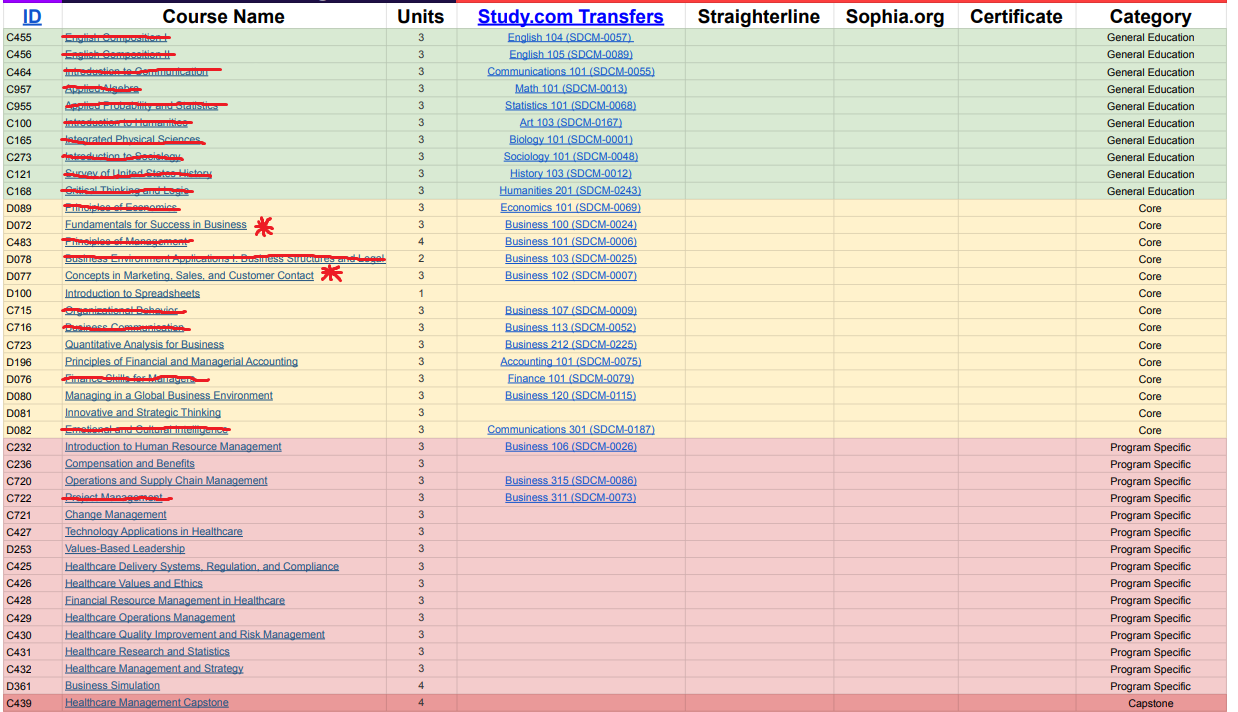Image resolution: width=1238 pixels, height=712 pixels.
Task: Open Operations and Supply Chain Management
Action: [166, 481]
